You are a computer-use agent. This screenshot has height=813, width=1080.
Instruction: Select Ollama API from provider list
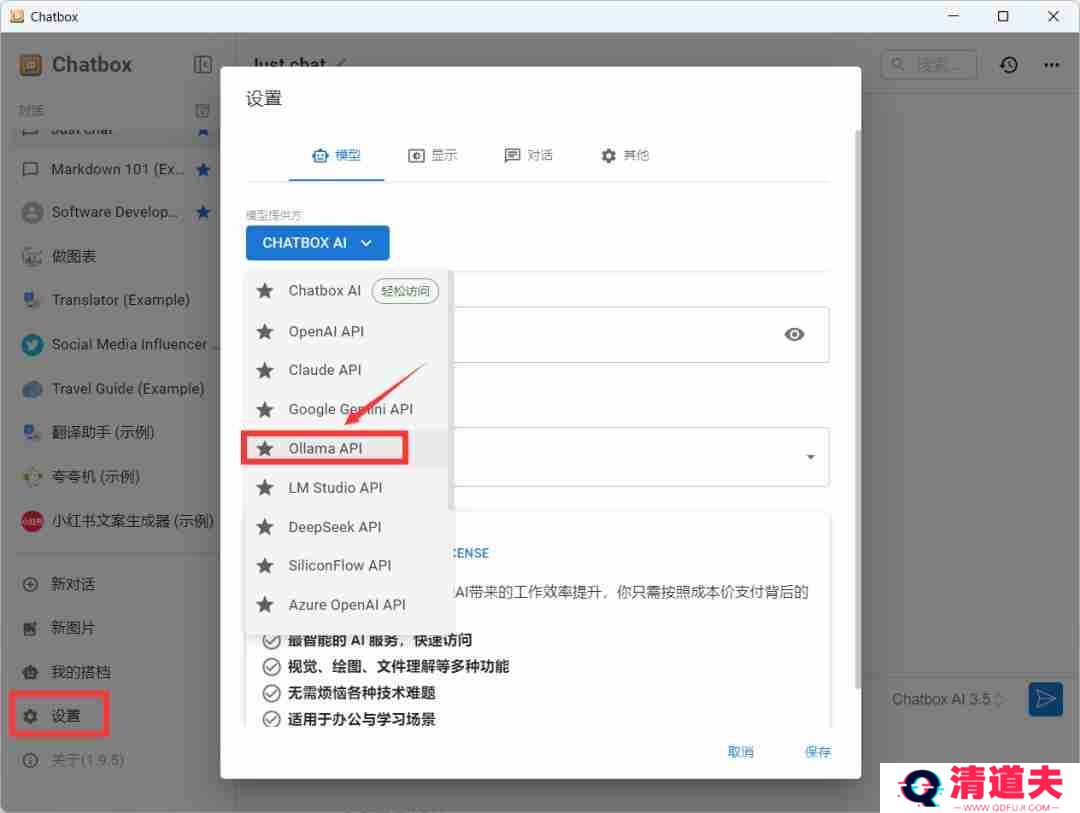[346, 449]
